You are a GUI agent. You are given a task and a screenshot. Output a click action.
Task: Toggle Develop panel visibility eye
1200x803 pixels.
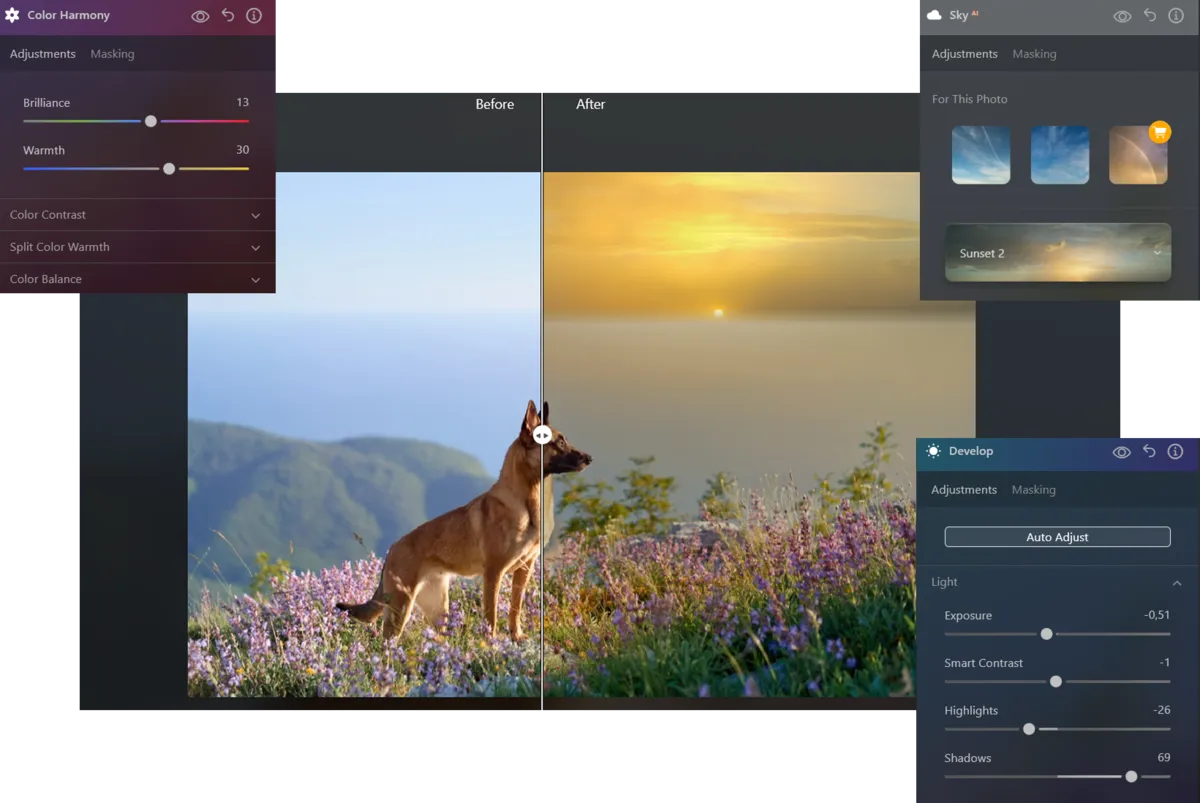[1121, 451]
